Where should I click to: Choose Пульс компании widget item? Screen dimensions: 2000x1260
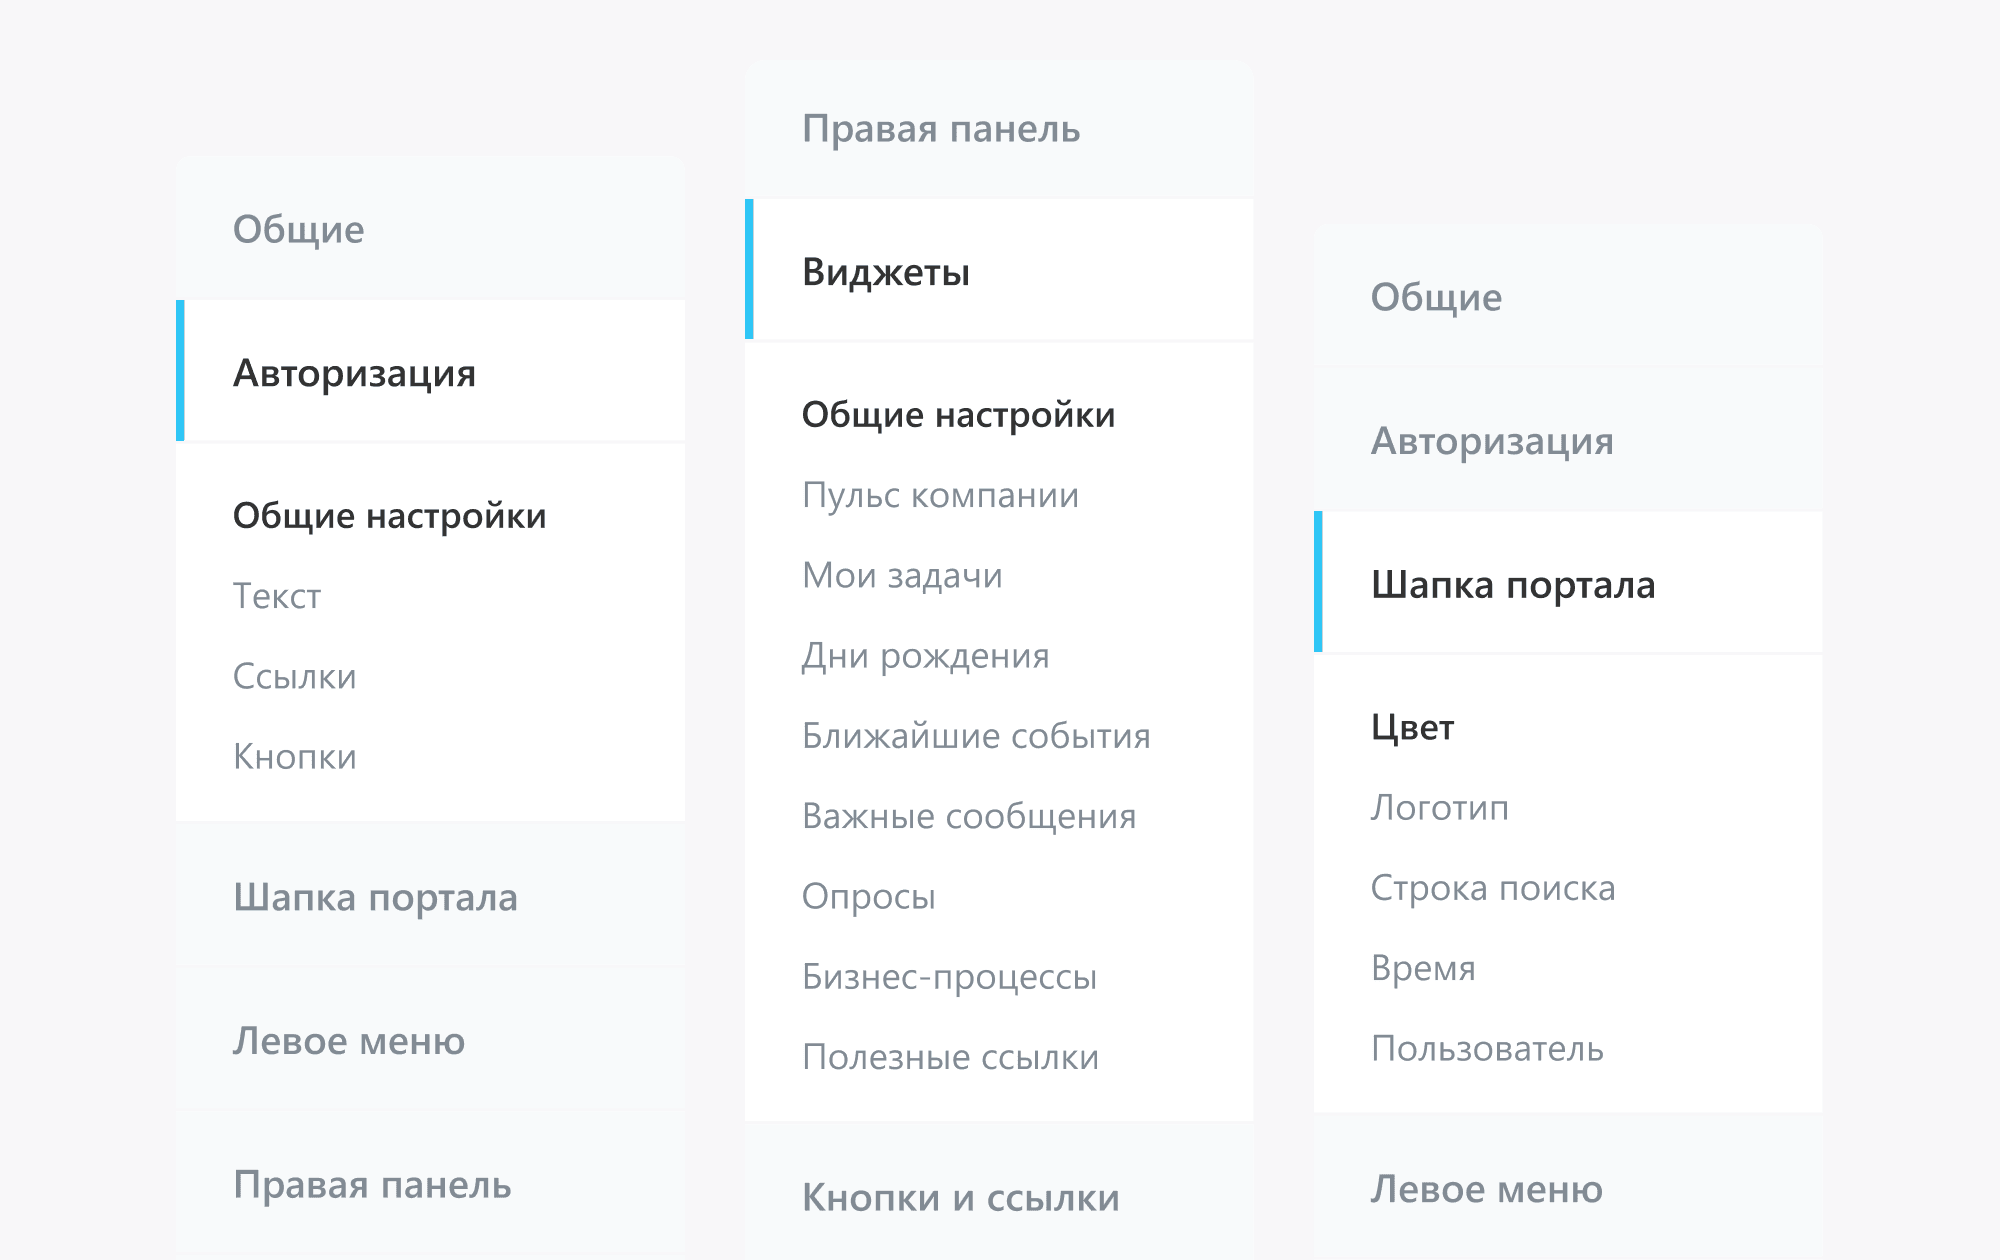click(x=940, y=495)
